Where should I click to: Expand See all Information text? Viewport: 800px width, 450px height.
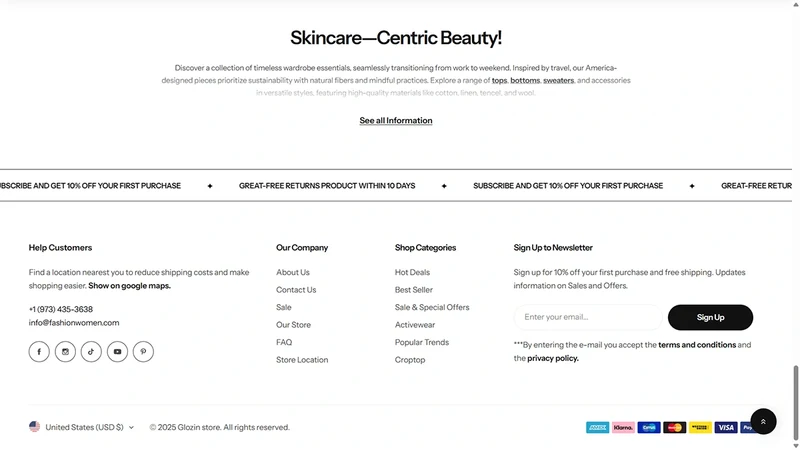(x=396, y=120)
